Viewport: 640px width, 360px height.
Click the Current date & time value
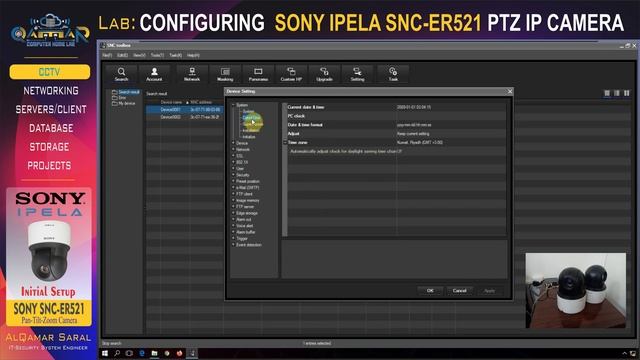pos(450,107)
